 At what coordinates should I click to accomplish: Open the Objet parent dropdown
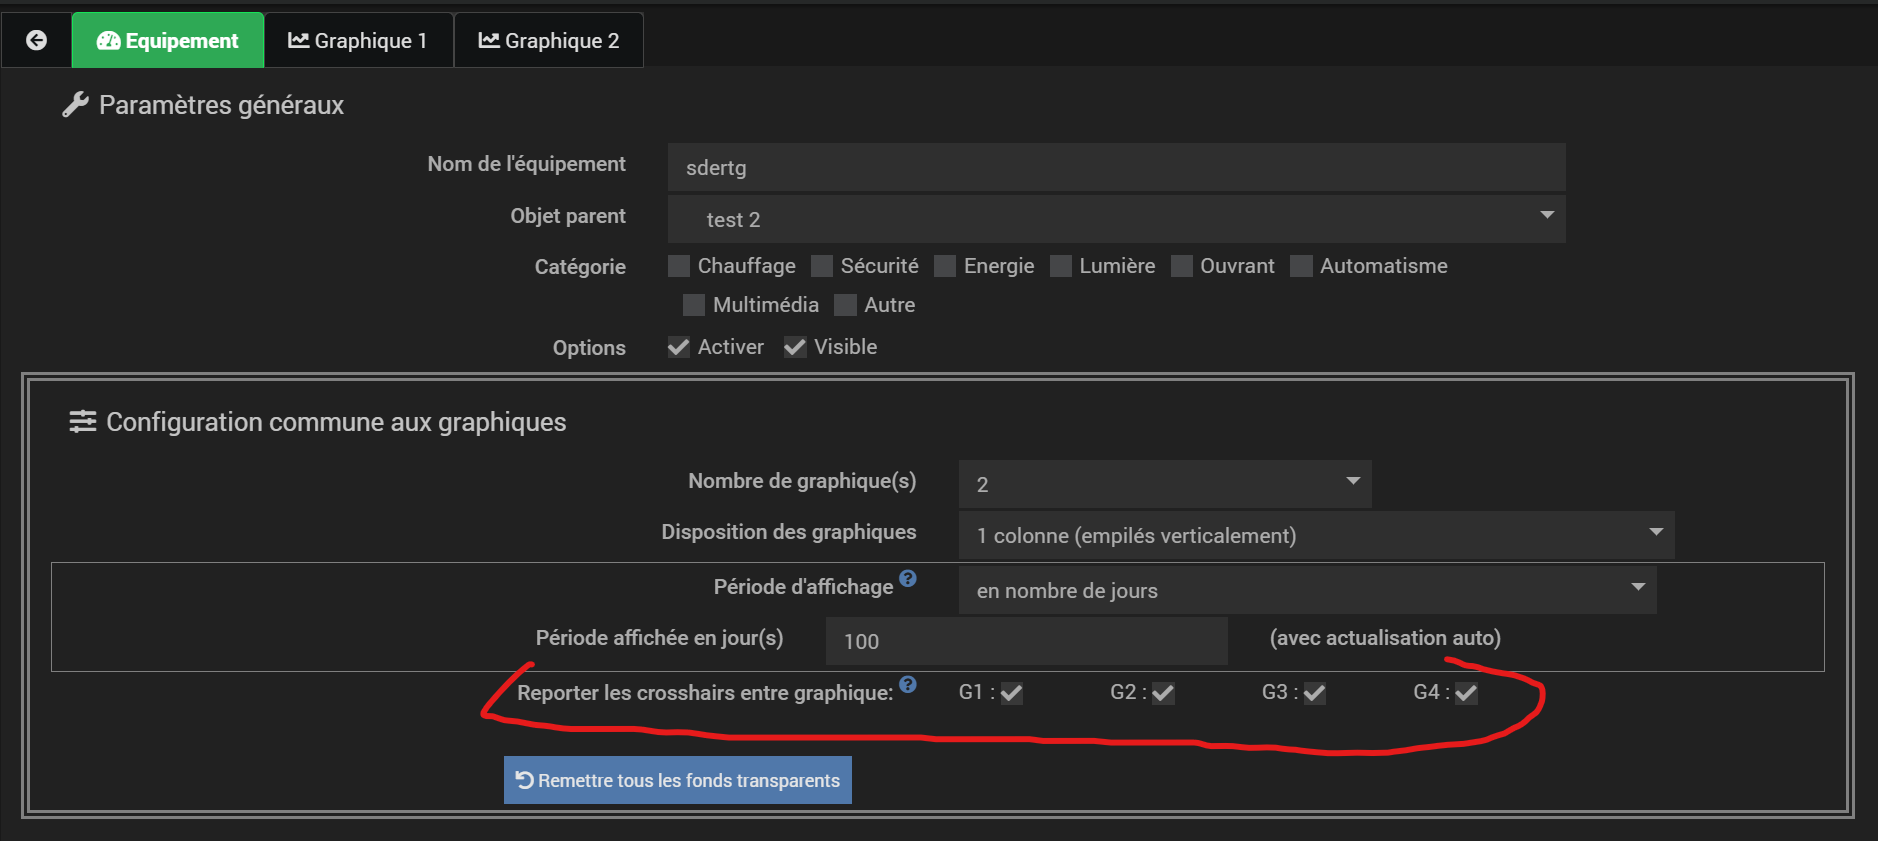(1116, 219)
